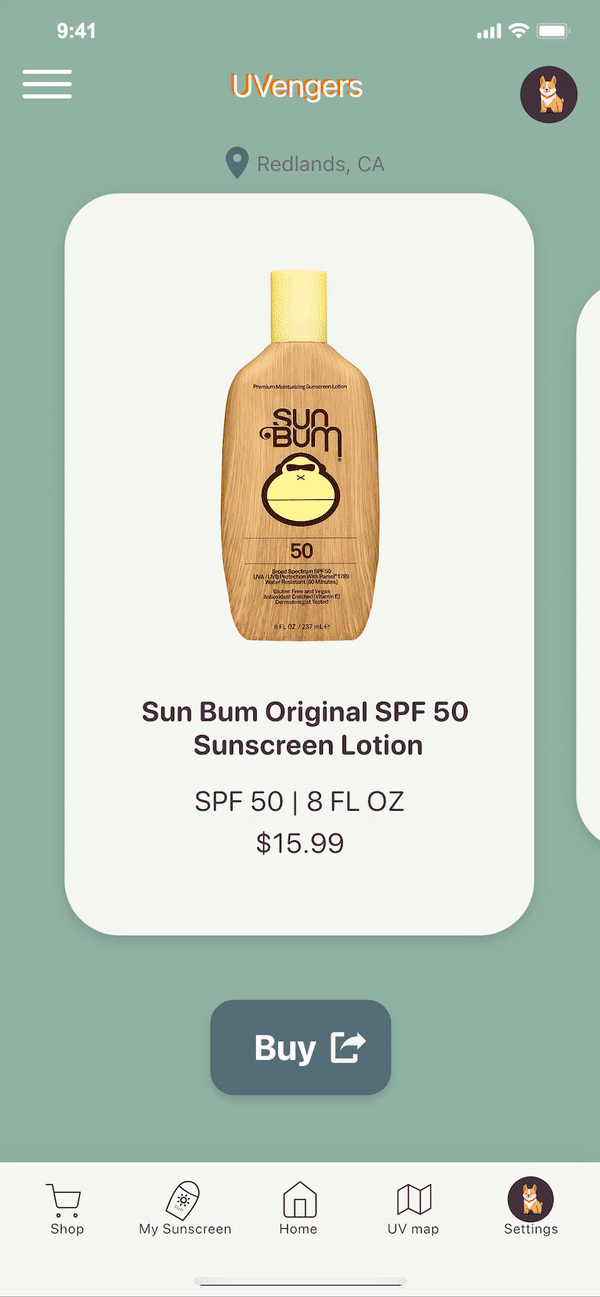600x1297 pixels.
Task: Tap the battery indicator in status bar
Action: coord(554,32)
